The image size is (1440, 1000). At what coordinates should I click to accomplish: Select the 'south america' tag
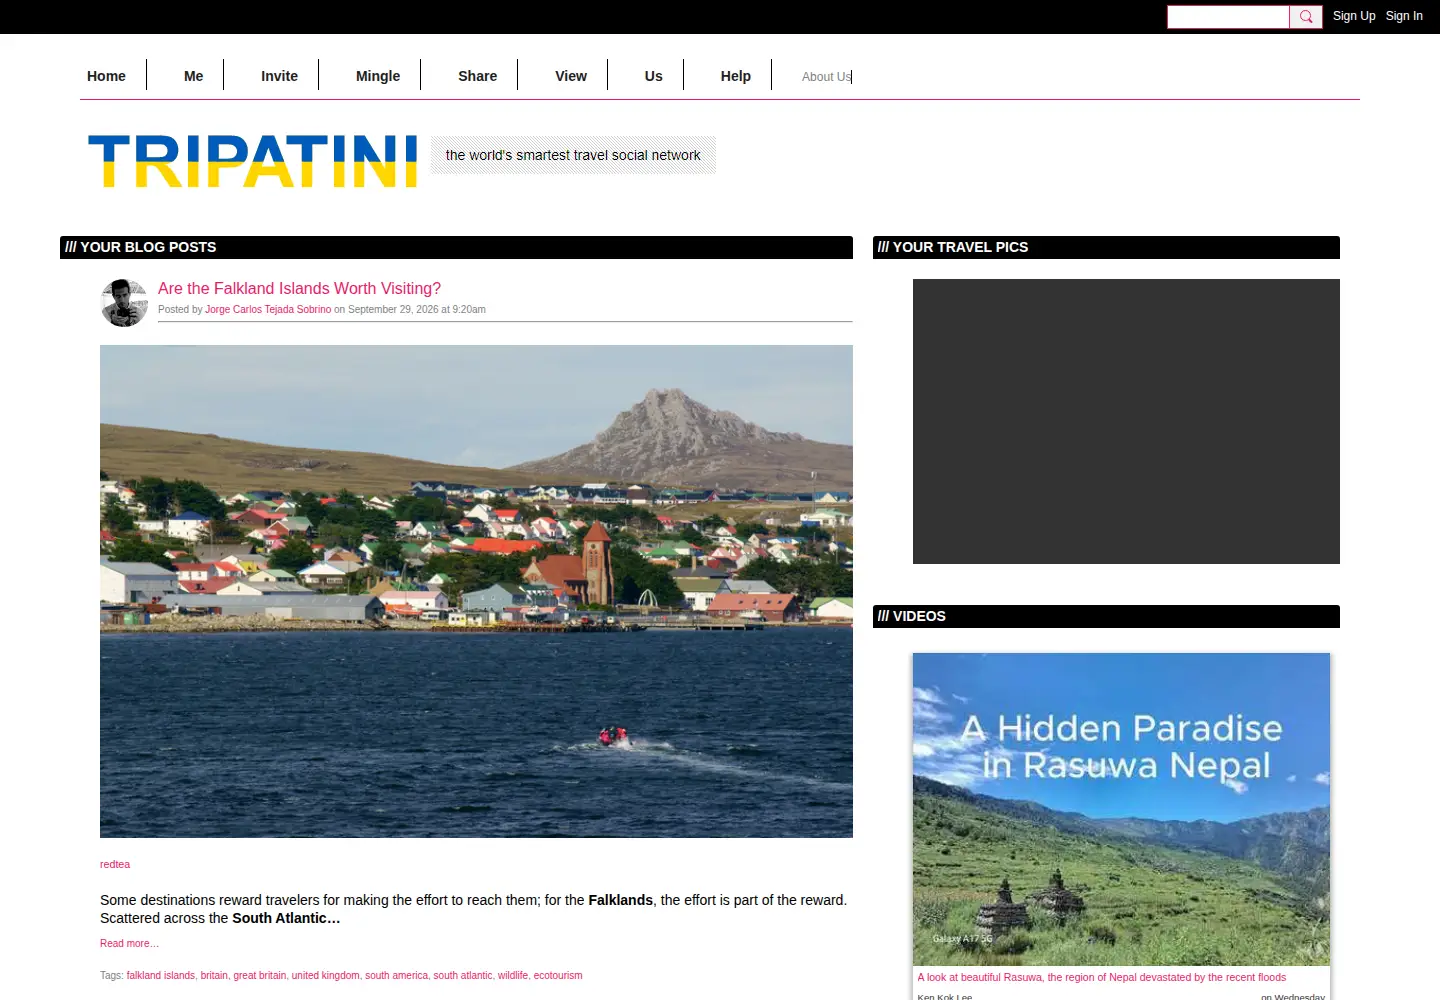point(396,975)
